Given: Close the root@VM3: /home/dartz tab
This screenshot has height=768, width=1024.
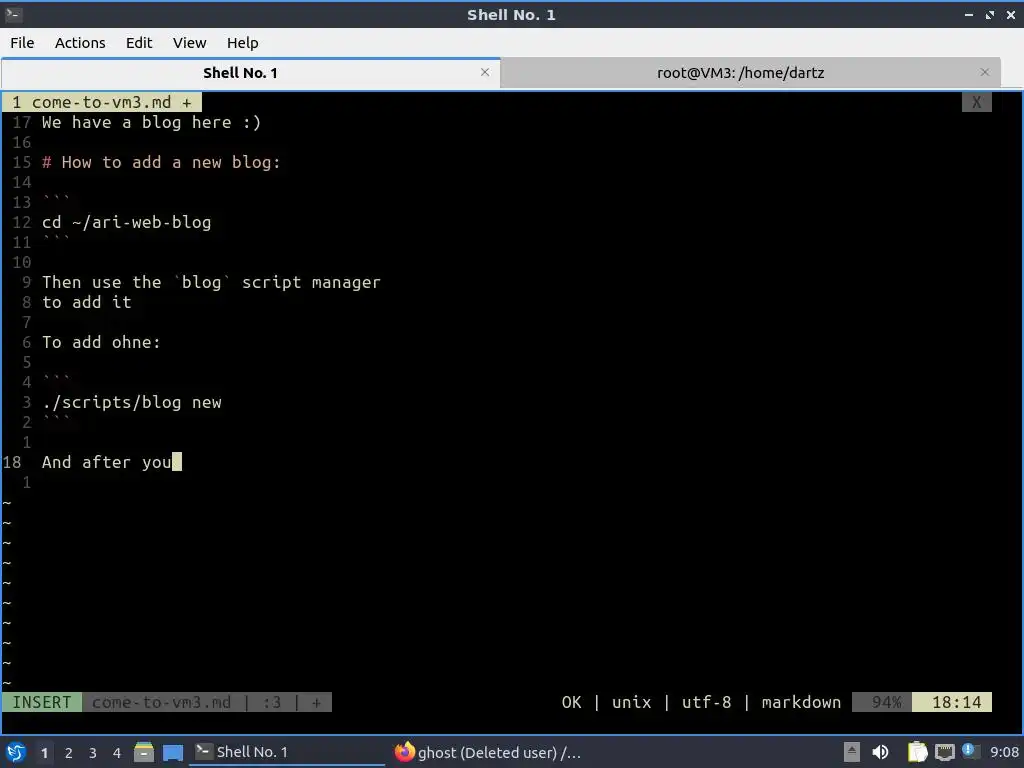Looking at the screenshot, I should tap(985, 72).
